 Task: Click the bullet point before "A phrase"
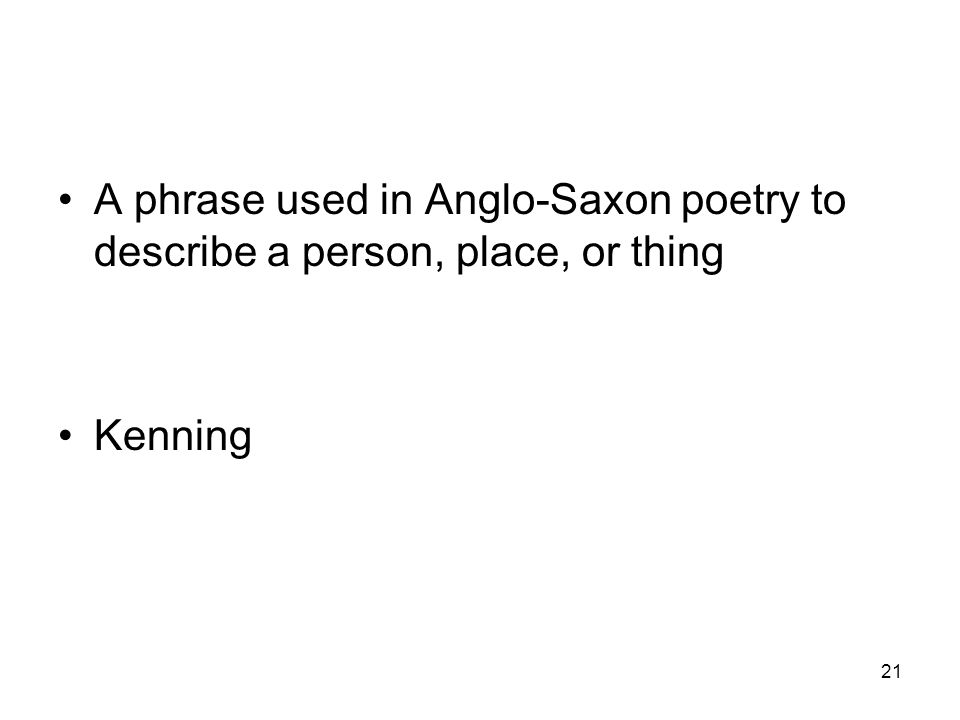coord(66,200)
